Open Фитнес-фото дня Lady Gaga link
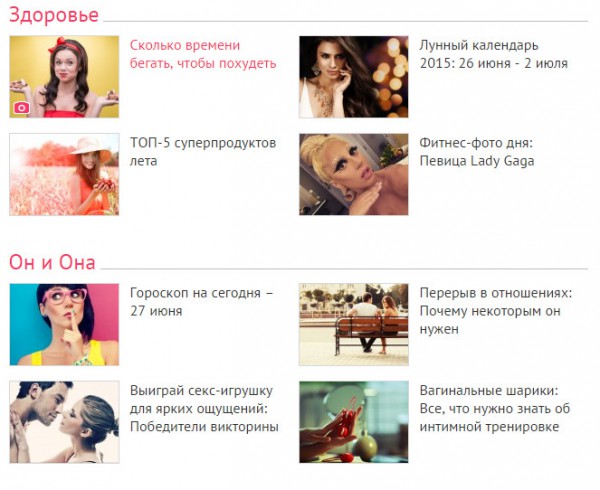Screen dimensions: 600x490 [x=477, y=151]
